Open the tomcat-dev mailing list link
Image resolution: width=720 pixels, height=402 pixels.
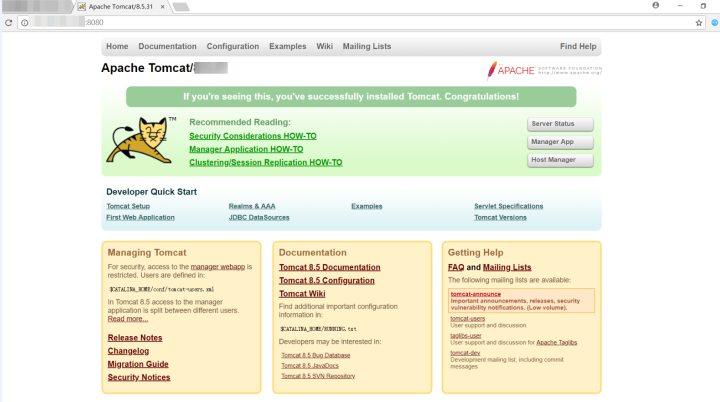465,353
